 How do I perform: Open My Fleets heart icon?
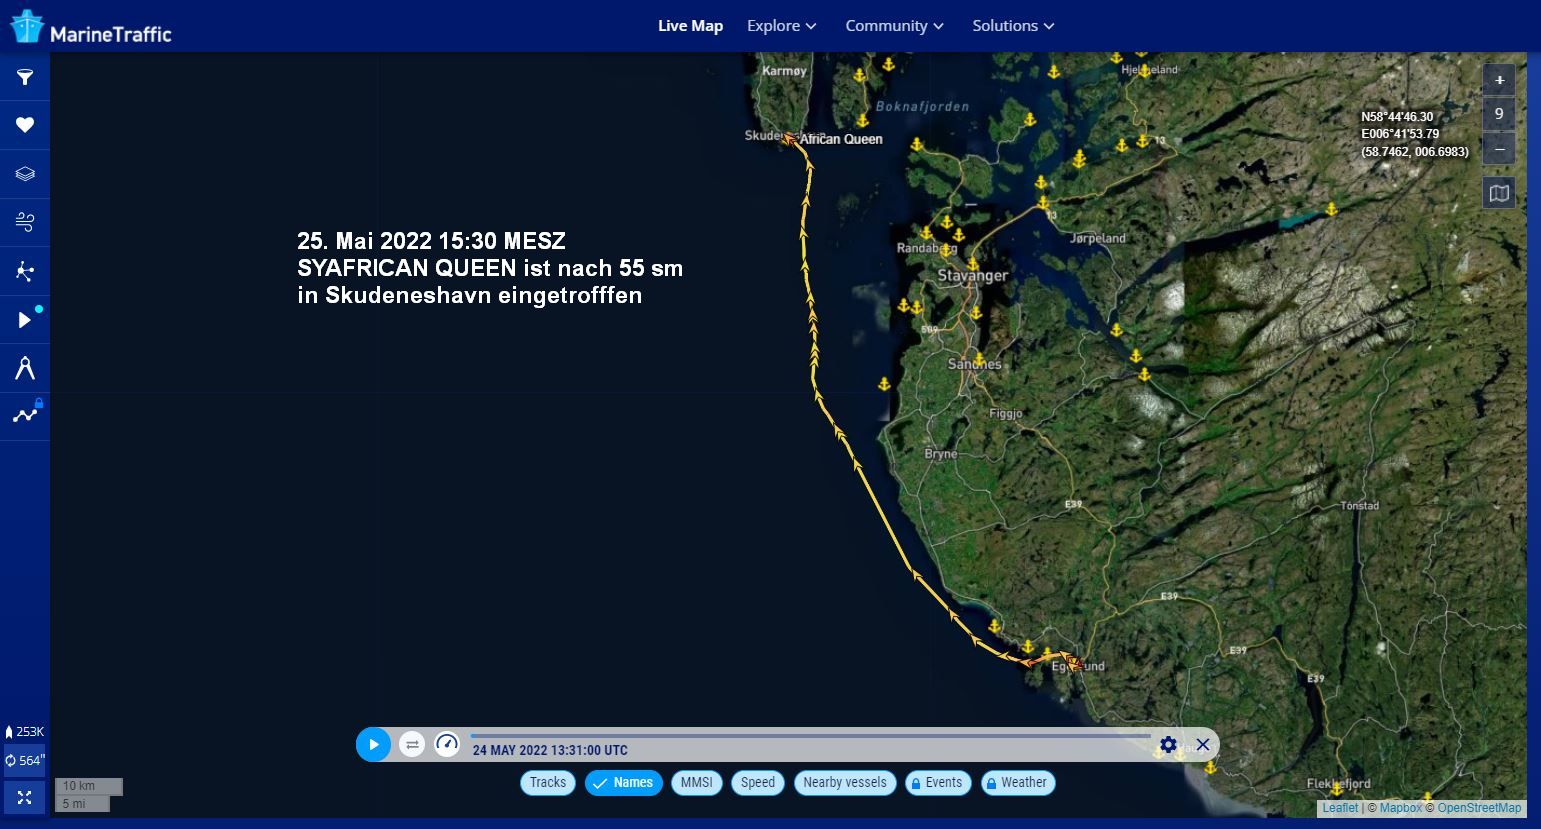point(25,125)
